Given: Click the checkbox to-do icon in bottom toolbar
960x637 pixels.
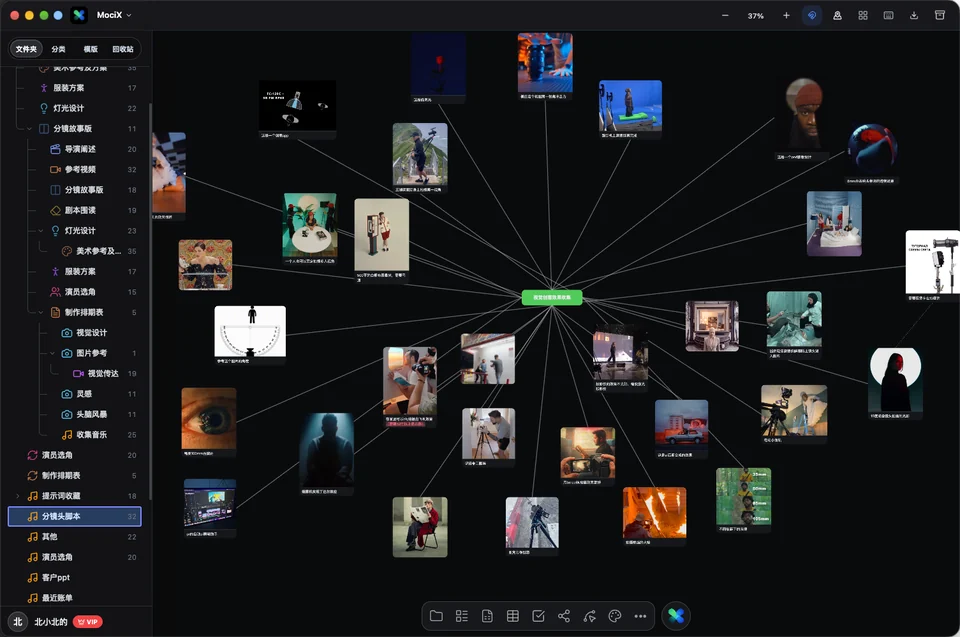Looking at the screenshot, I should coord(538,616).
